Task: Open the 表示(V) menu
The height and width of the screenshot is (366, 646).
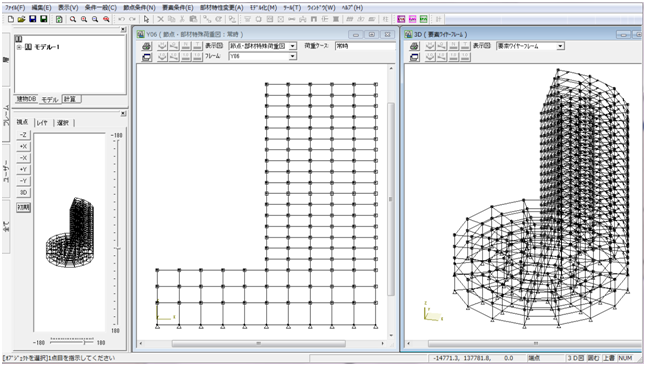Action: pos(68,7)
